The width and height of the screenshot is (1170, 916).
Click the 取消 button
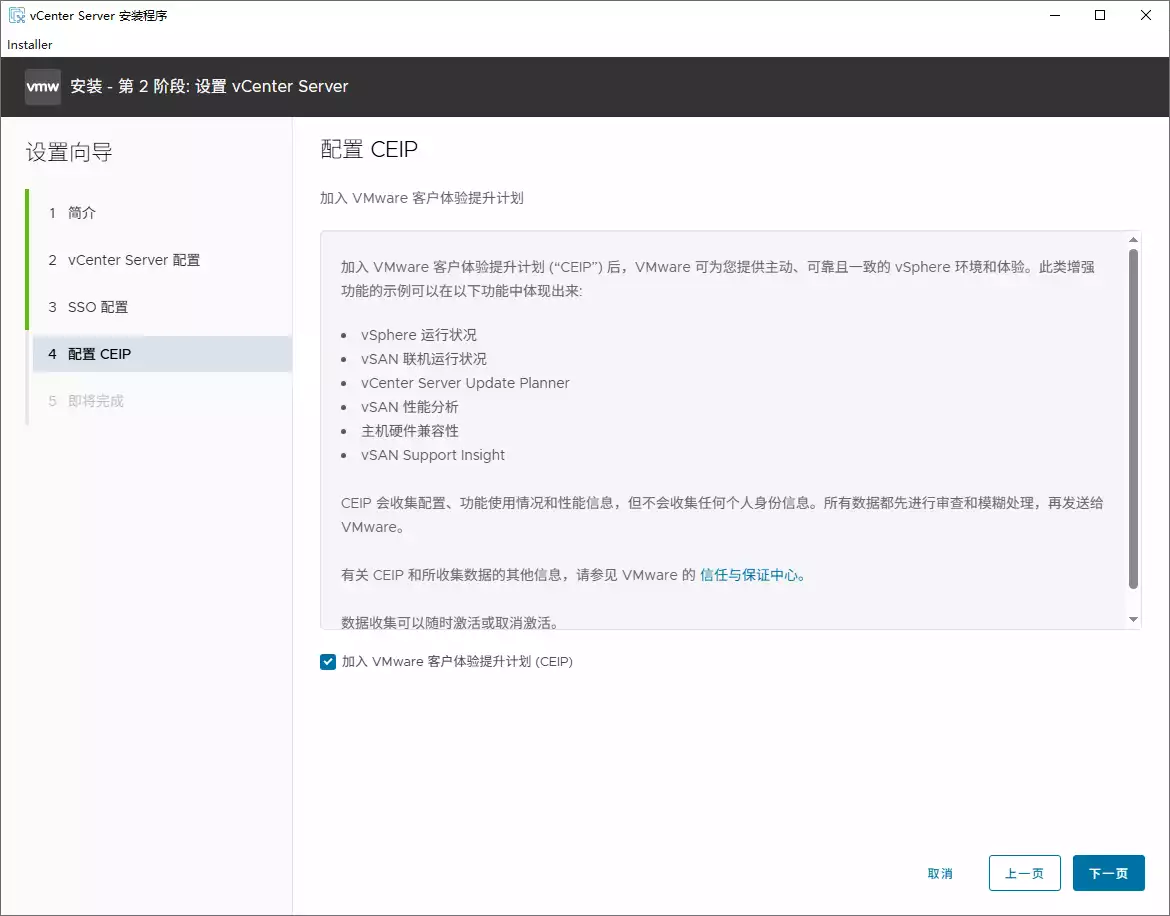pos(940,873)
